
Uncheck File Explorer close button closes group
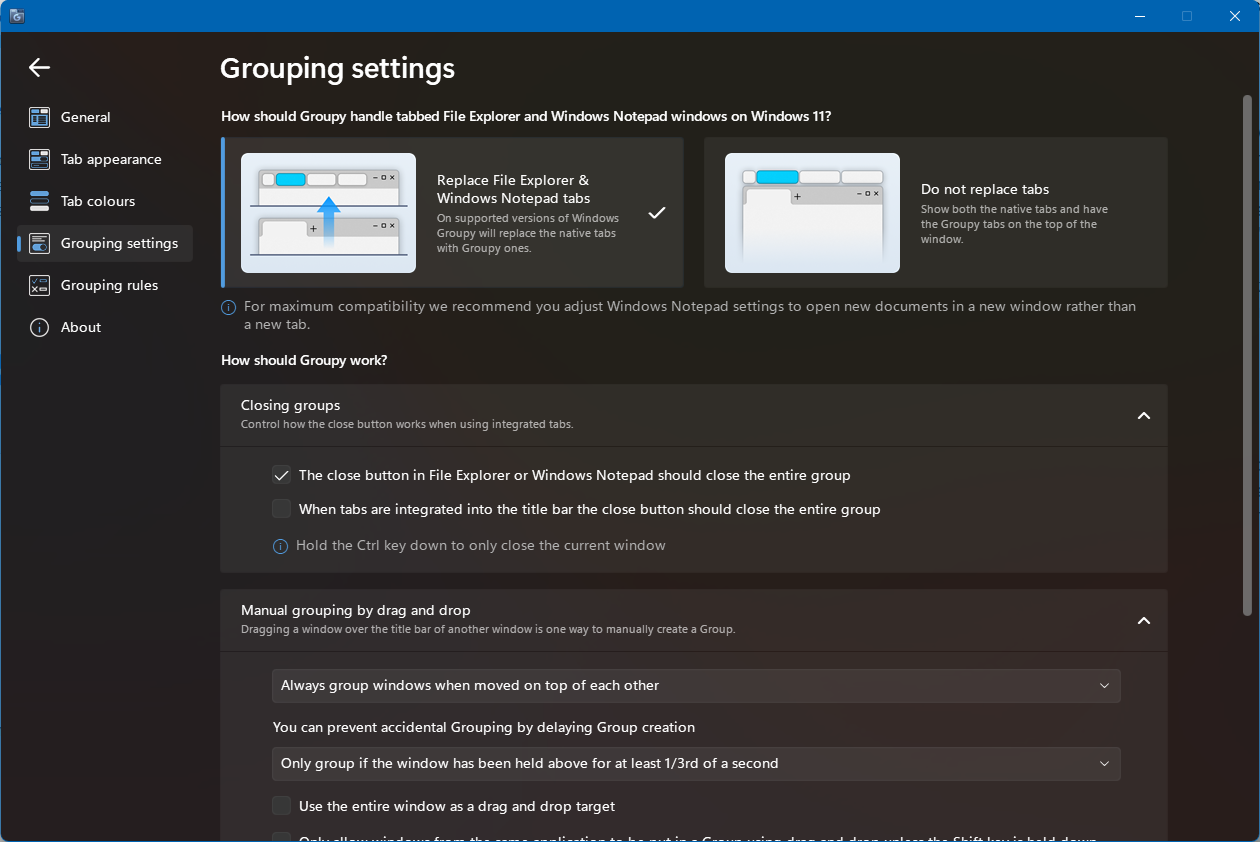(x=282, y=475)
